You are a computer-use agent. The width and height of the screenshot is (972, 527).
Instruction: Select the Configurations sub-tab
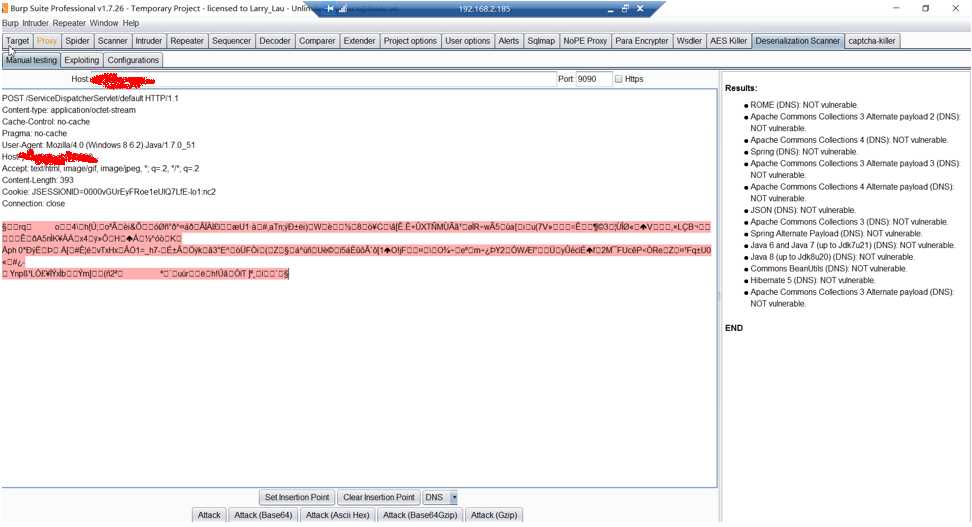[133, 60]
